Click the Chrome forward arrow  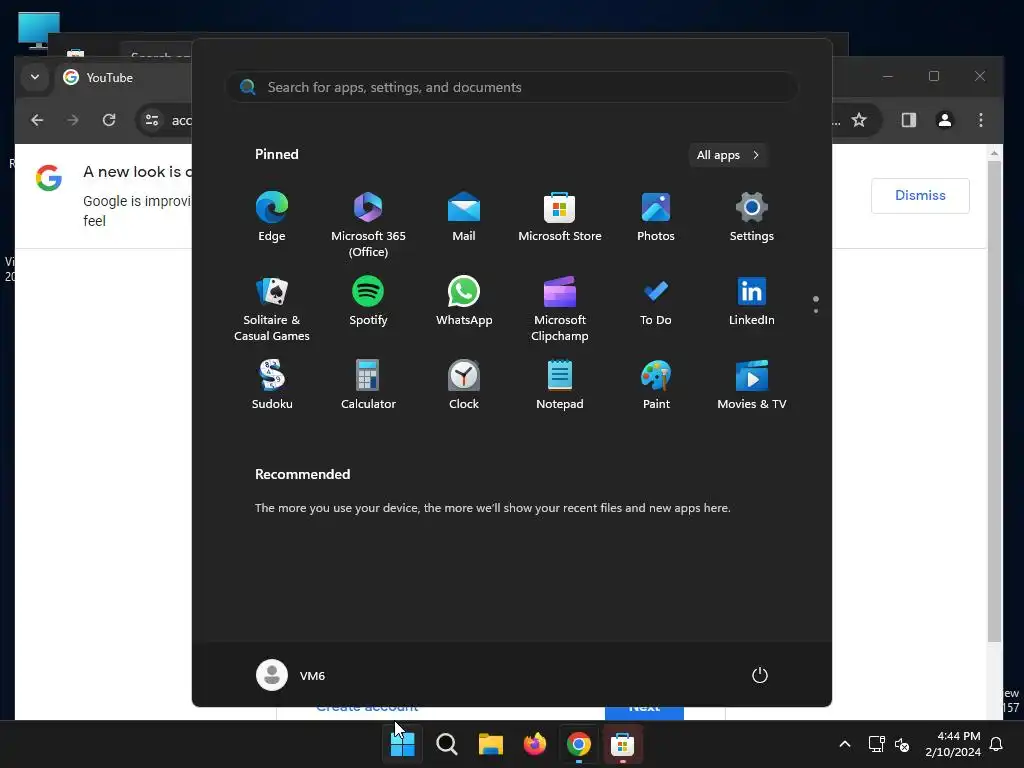point(73,120)
